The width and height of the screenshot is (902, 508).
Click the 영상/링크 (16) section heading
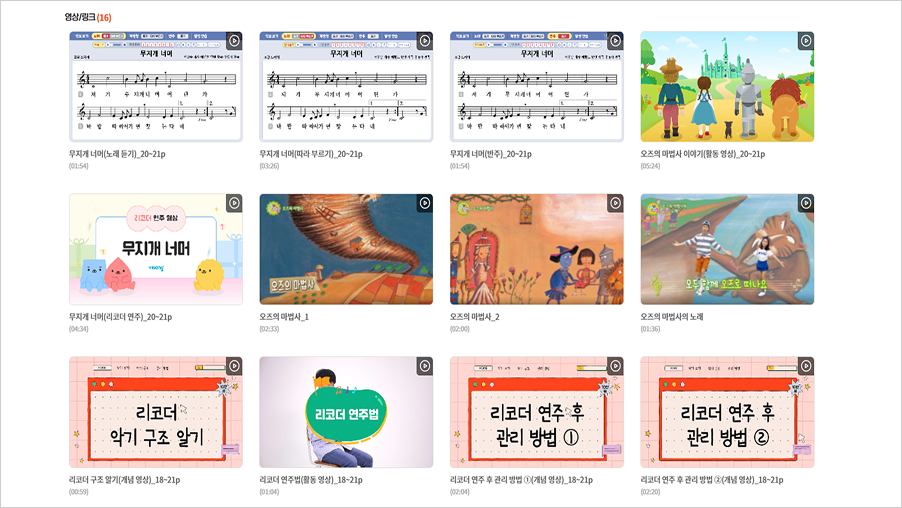pos(88,17)
